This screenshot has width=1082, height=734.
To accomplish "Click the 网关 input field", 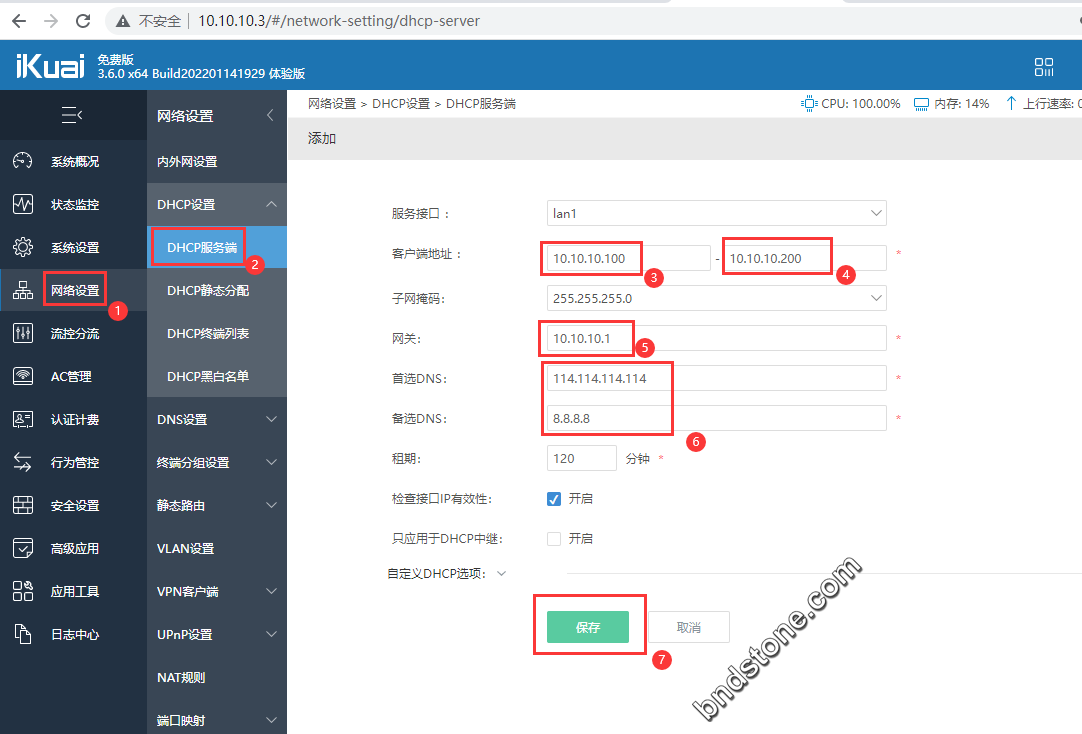I will 716,338.
